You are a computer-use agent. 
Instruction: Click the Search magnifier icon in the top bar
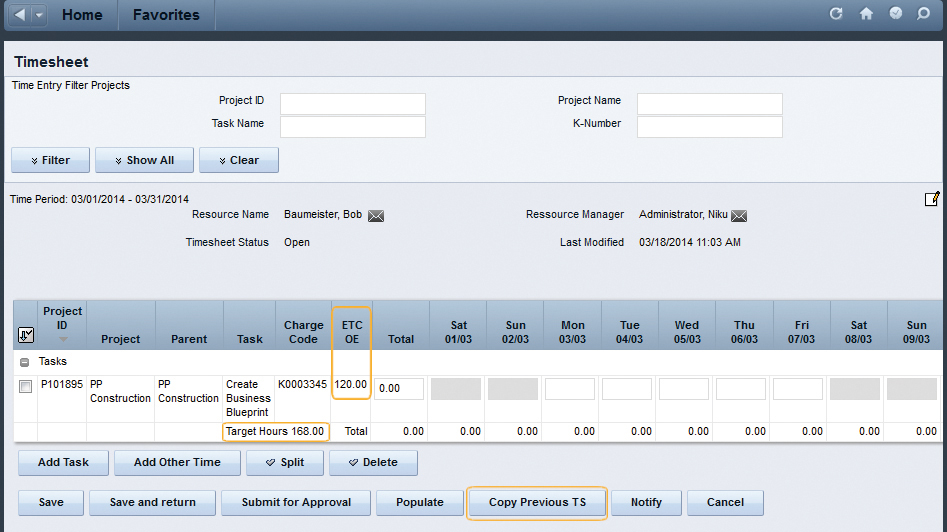[924, 14]
